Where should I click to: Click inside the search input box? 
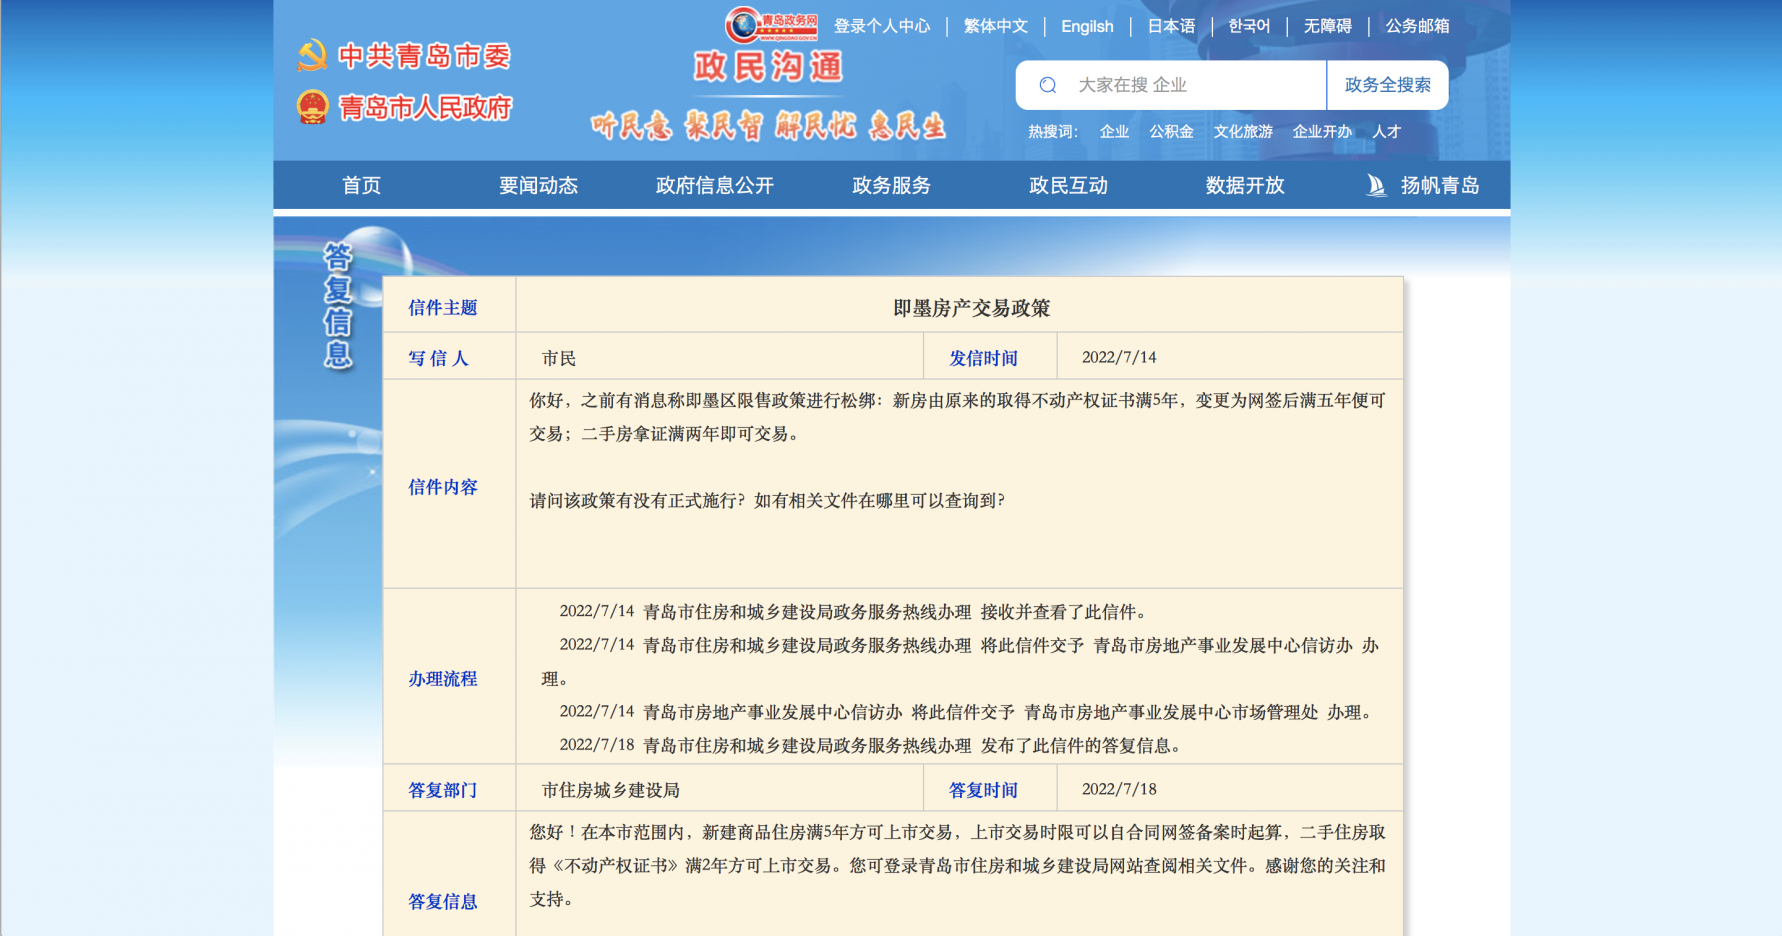[1180, 85]
